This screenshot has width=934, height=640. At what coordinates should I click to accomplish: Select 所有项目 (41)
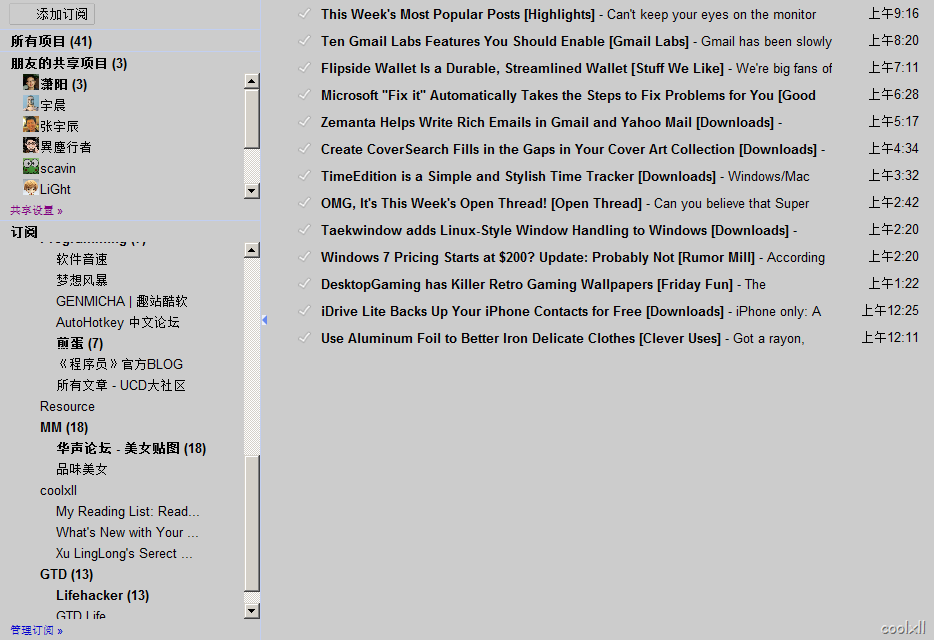(51, 41)
